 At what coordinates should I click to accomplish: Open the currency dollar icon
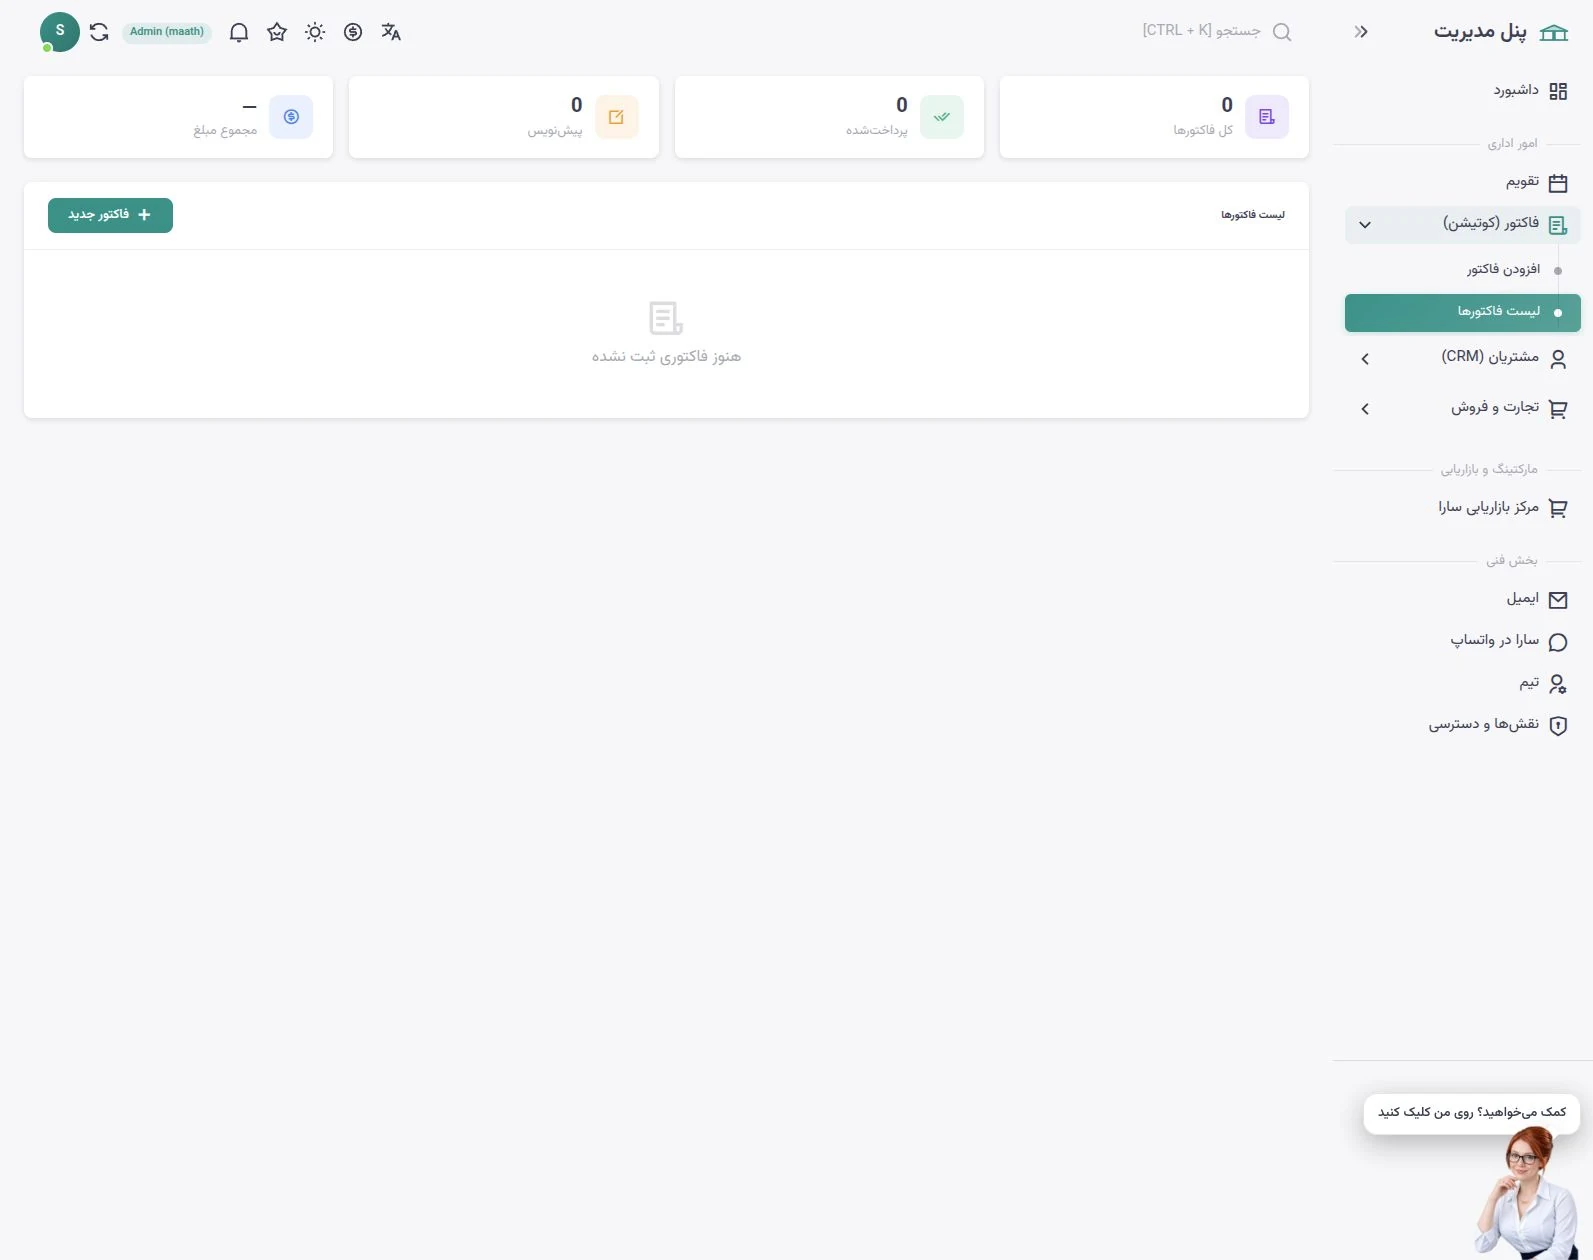[353, 32]
